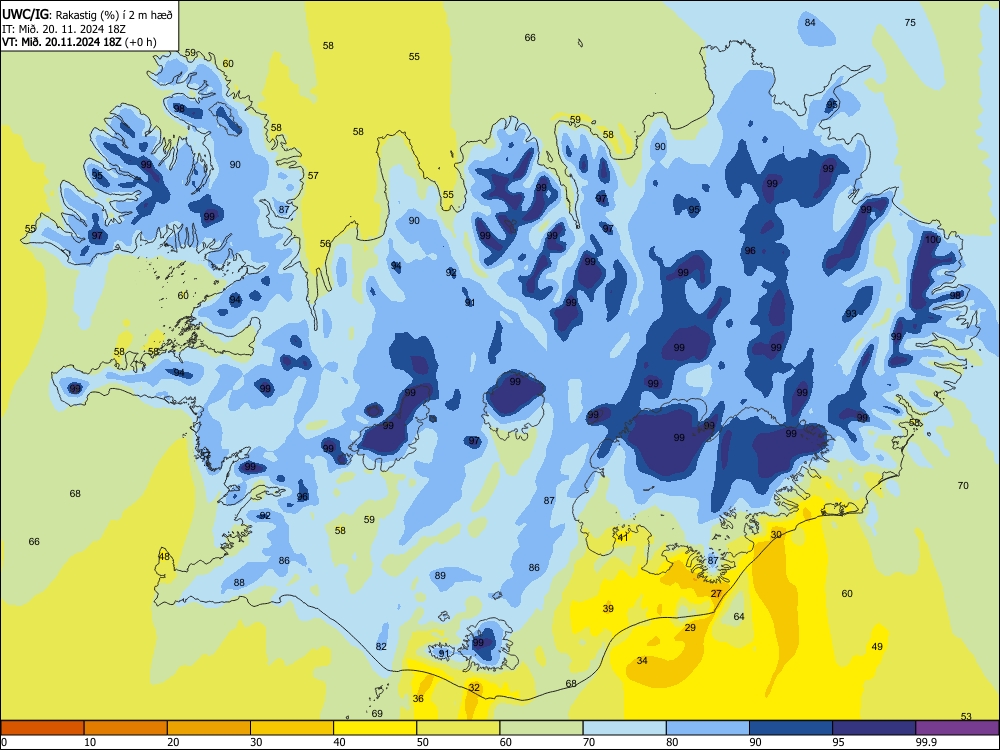Screen dimensions: 1000x750
Task: Click the '57' humidity value on the map
Action: (313, 175)
